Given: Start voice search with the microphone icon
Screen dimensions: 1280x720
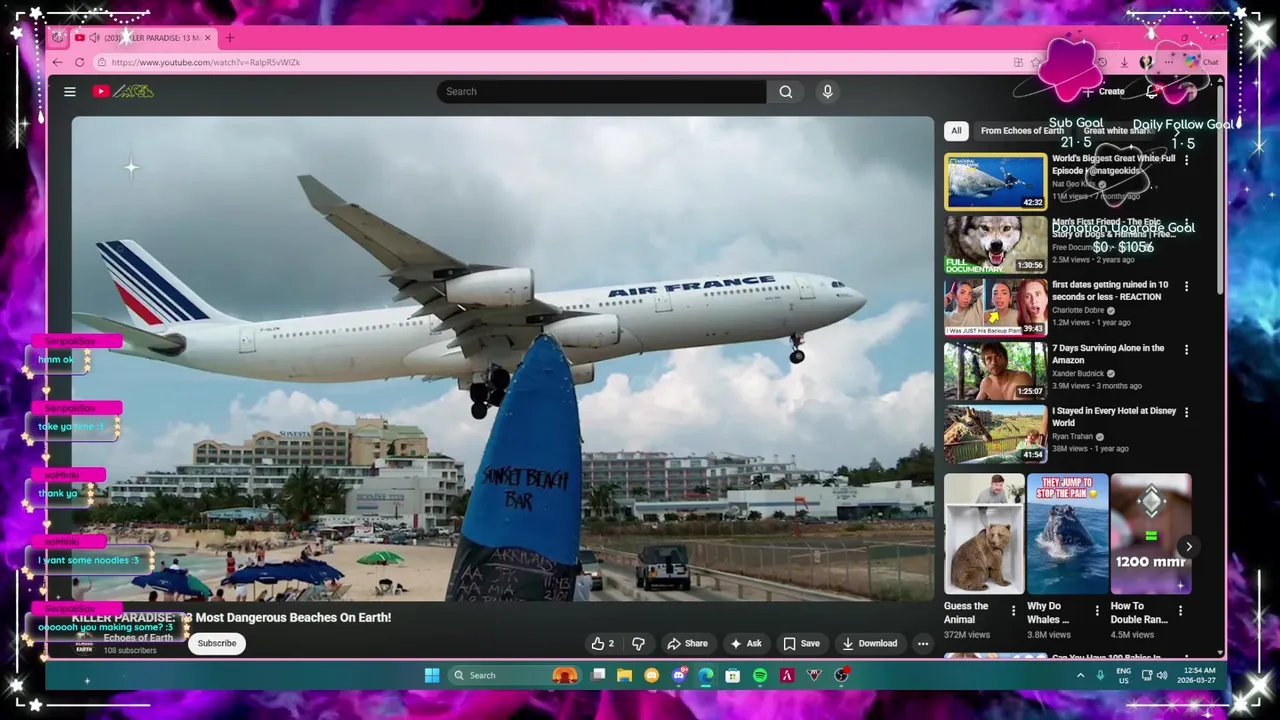Looking at the screenshot, I should click(827, 91).
